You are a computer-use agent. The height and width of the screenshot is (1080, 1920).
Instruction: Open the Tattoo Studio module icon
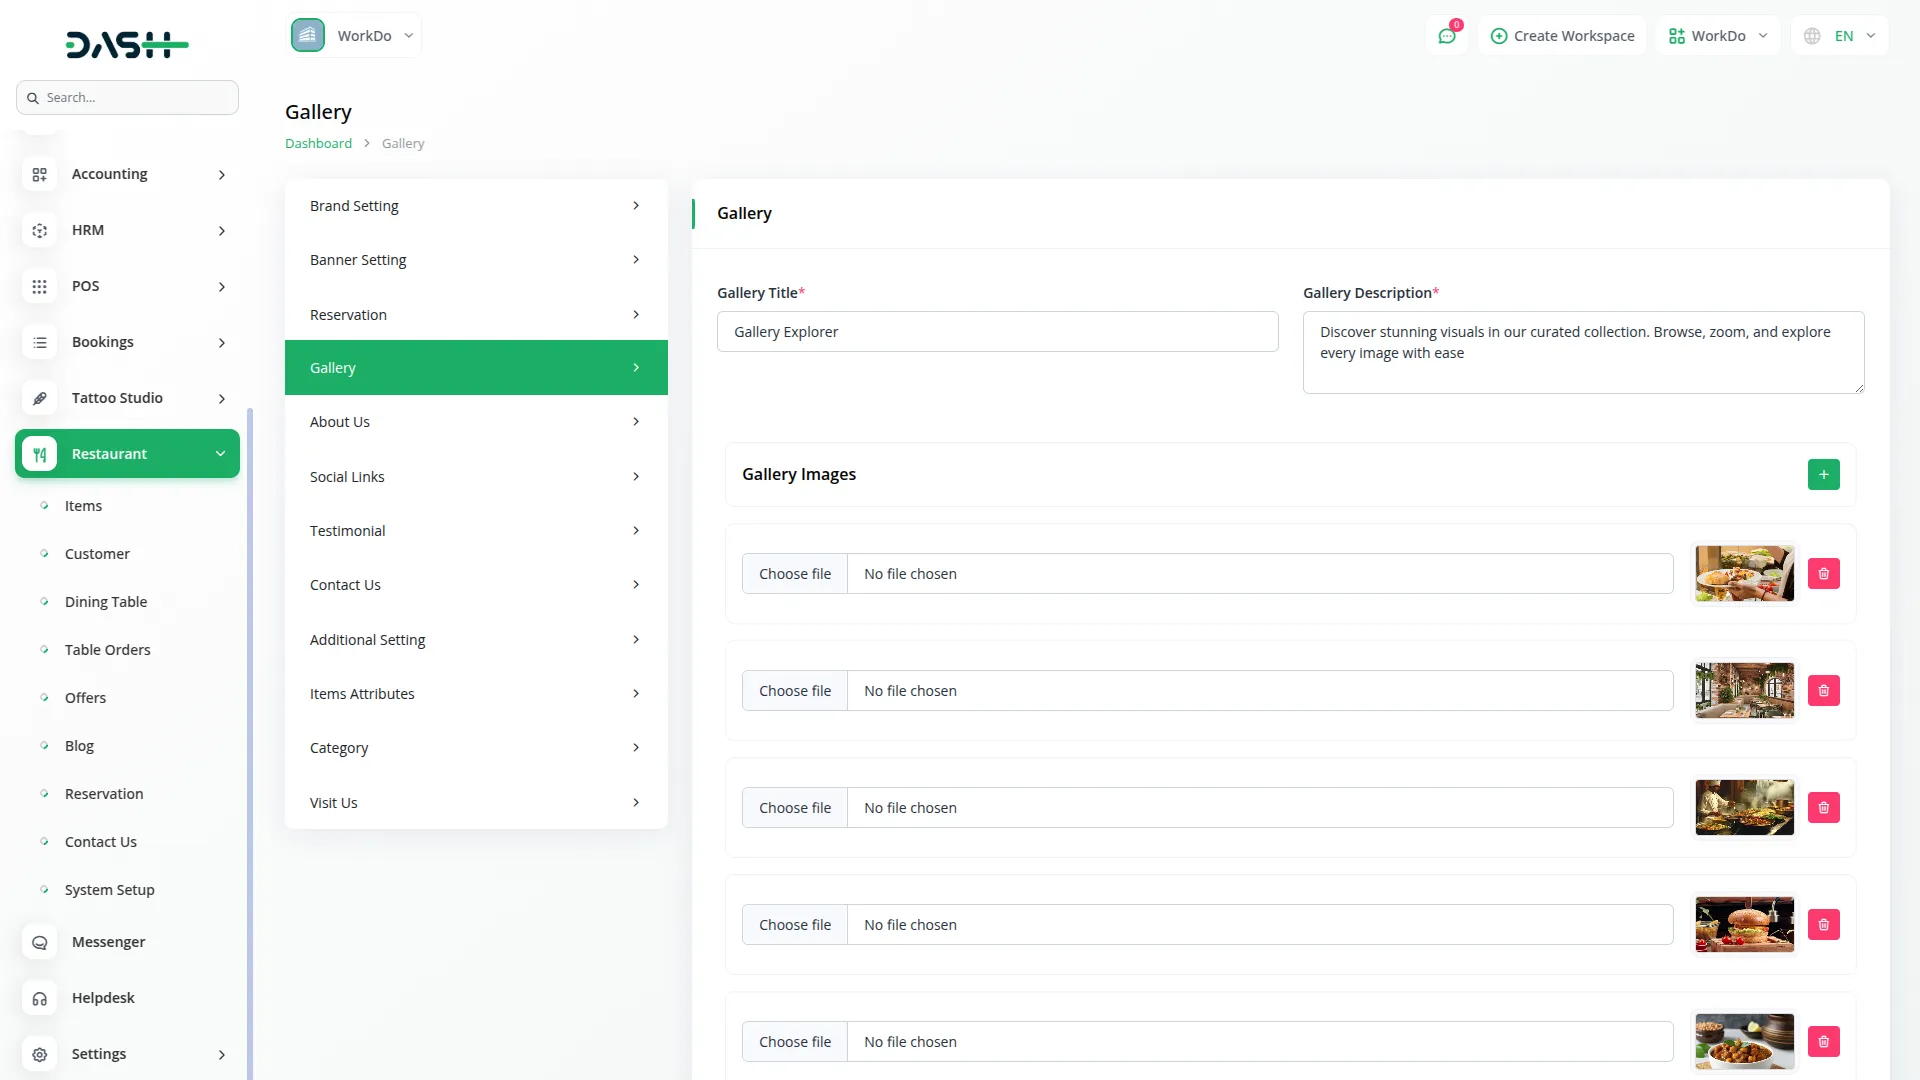tap(40, 398)
